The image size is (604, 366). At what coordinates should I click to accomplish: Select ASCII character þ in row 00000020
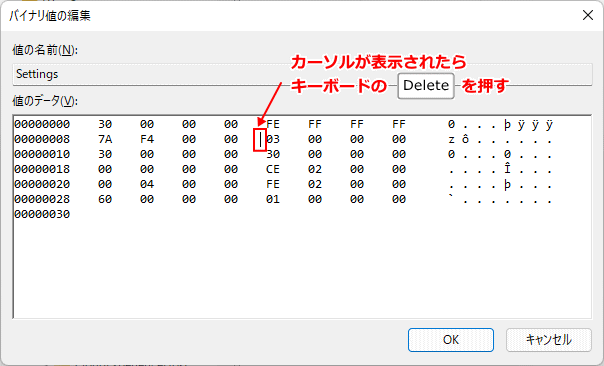coord(507,185)
